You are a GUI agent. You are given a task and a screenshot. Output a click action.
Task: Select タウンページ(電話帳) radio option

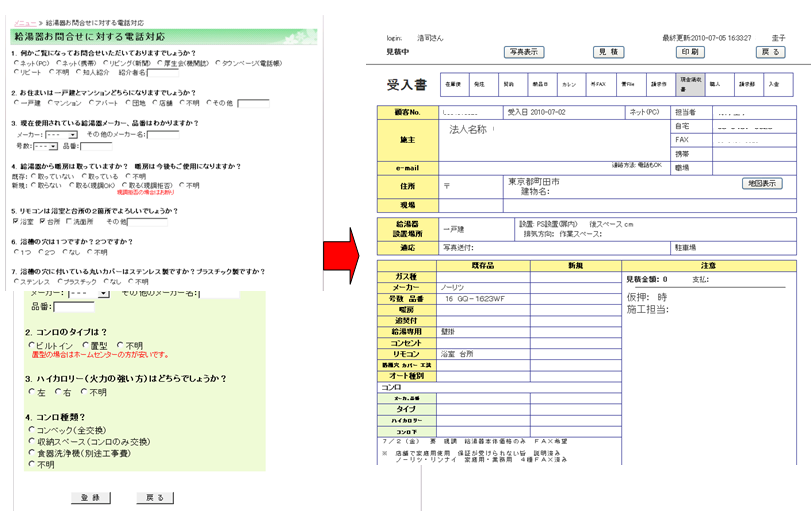coord(218,63)
